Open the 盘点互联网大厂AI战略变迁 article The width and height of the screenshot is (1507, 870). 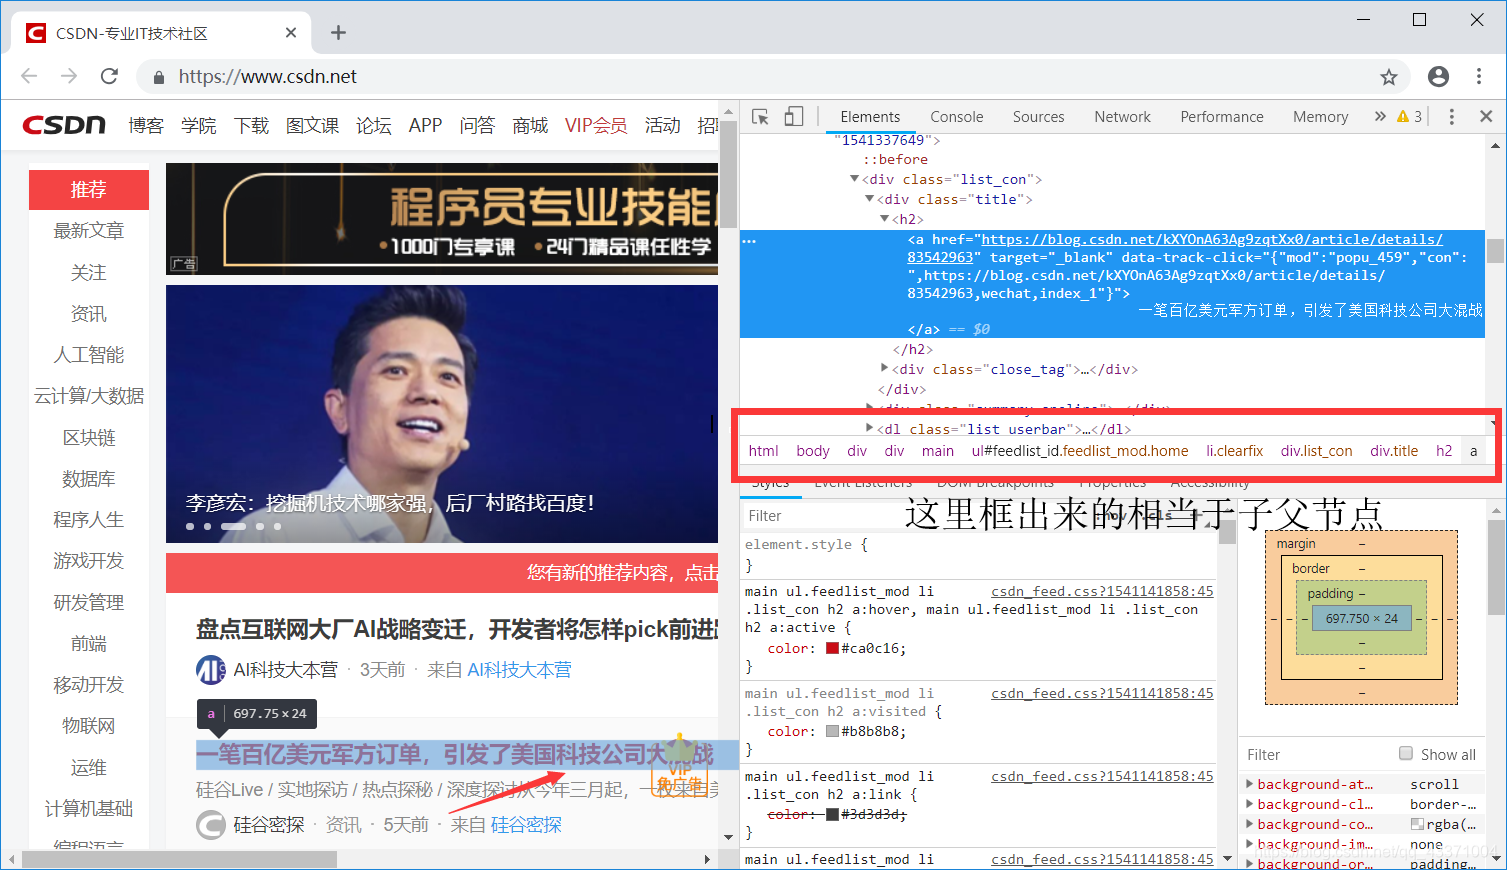point(457,629)
